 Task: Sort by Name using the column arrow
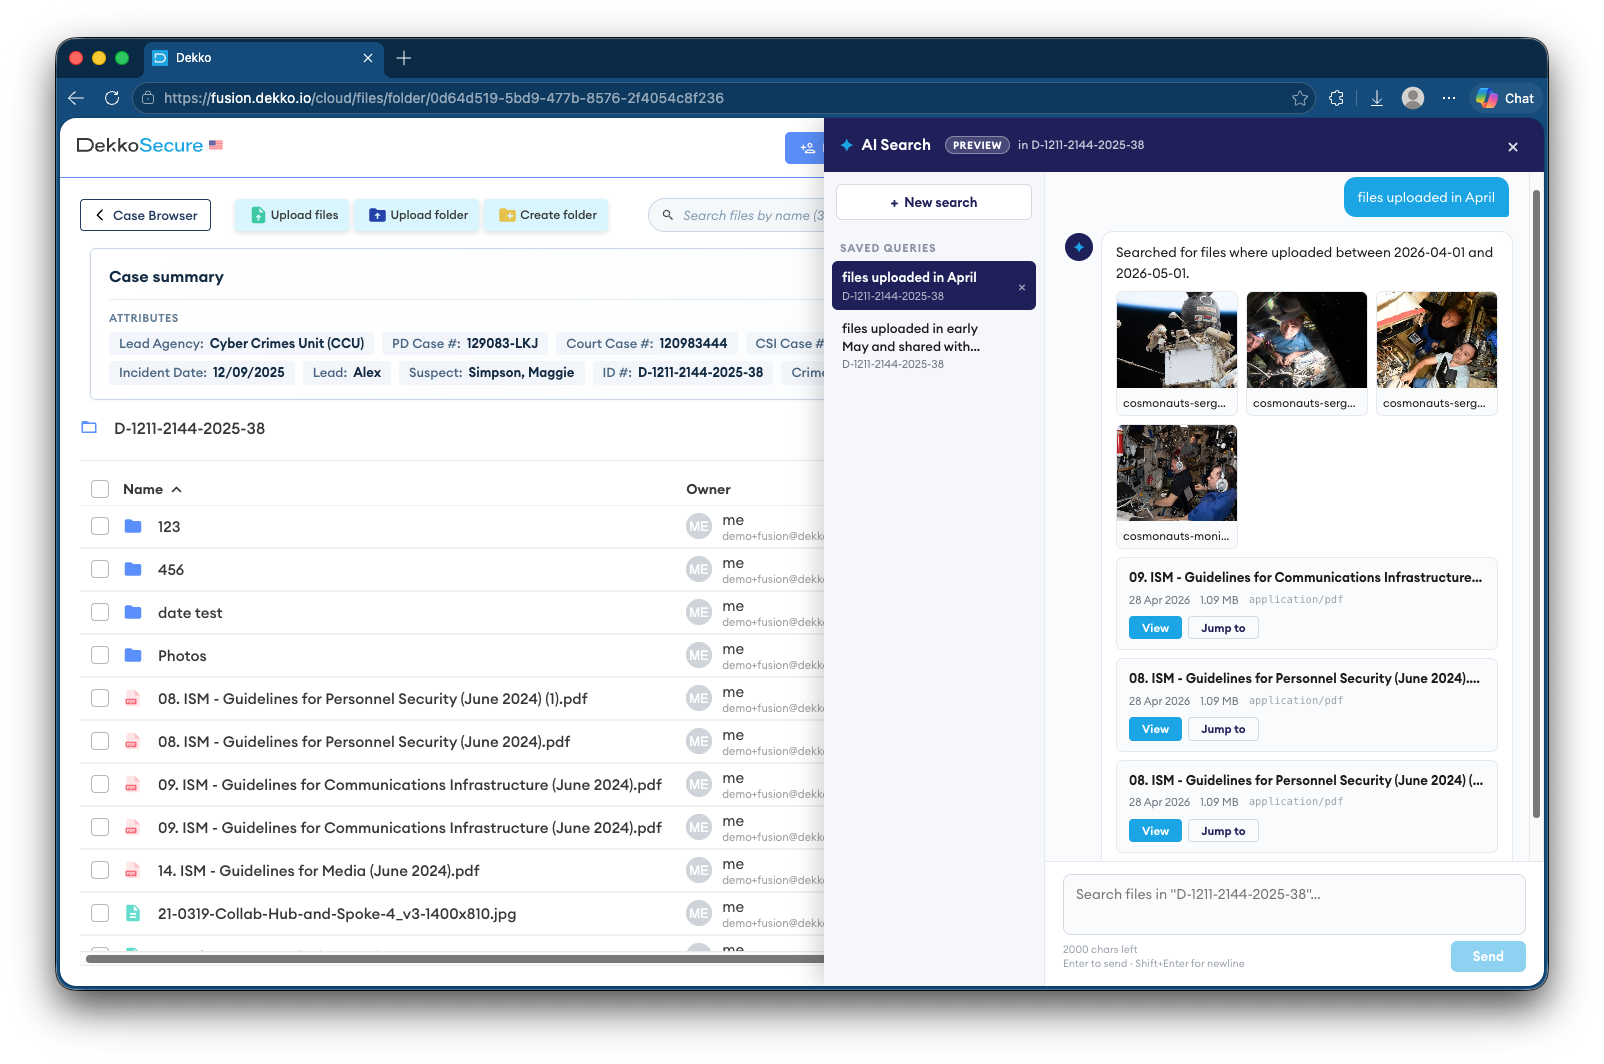(177, 489)
